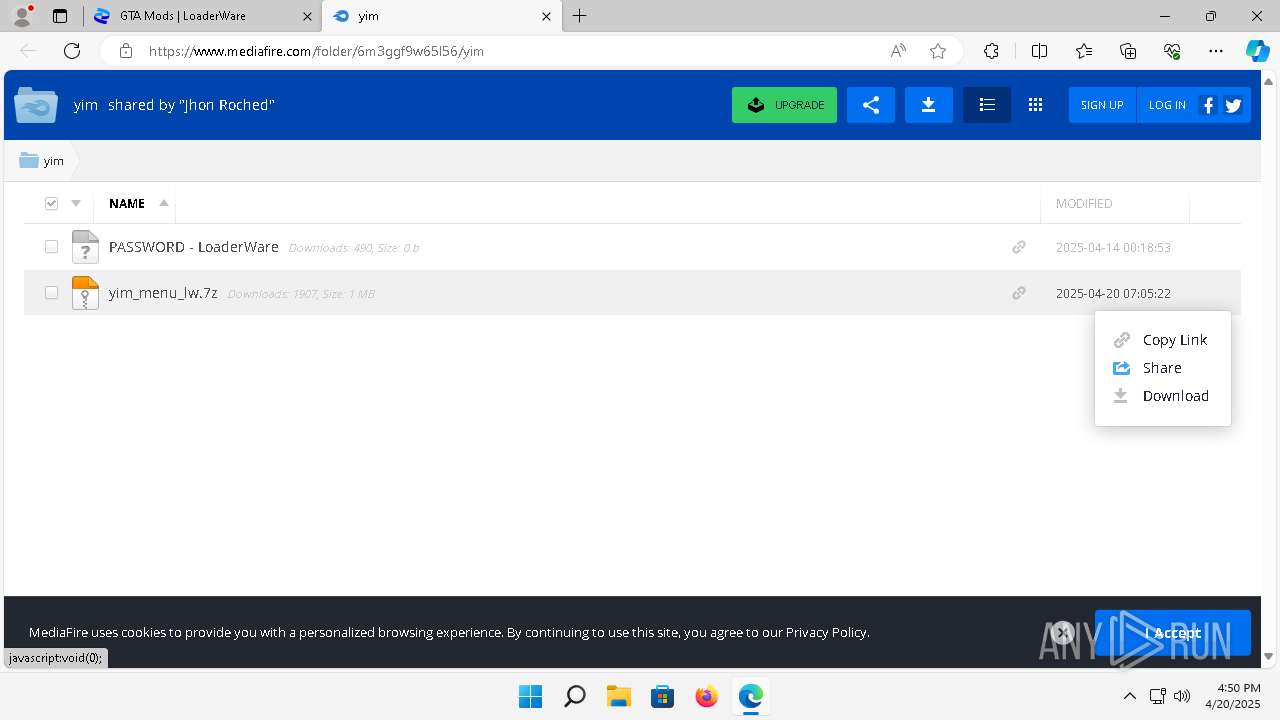Copy link icon for yim_menu_lw.7z row

tap(1018, 293)
